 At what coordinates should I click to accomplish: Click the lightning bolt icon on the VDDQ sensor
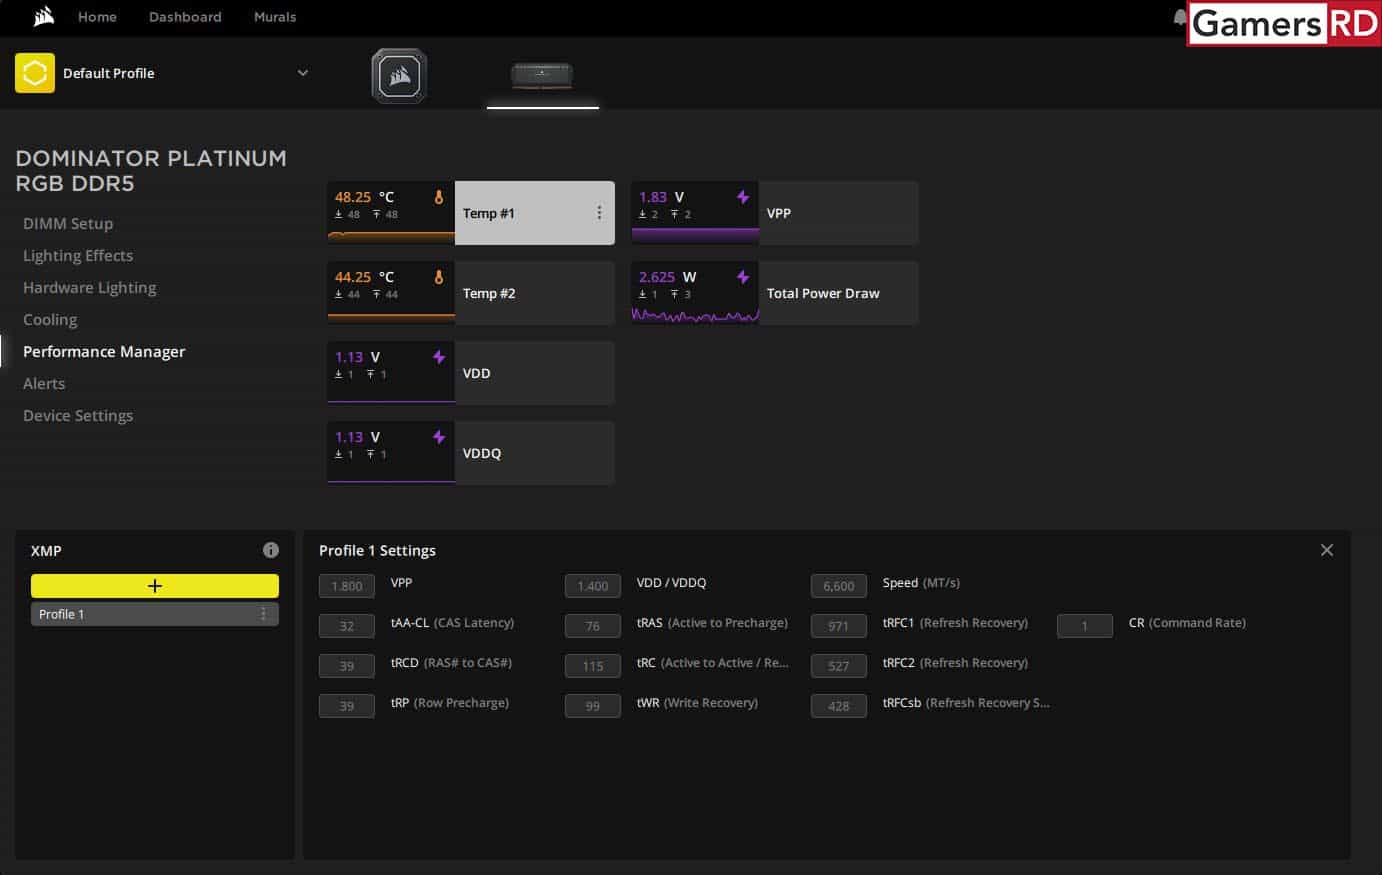[439, 437]
